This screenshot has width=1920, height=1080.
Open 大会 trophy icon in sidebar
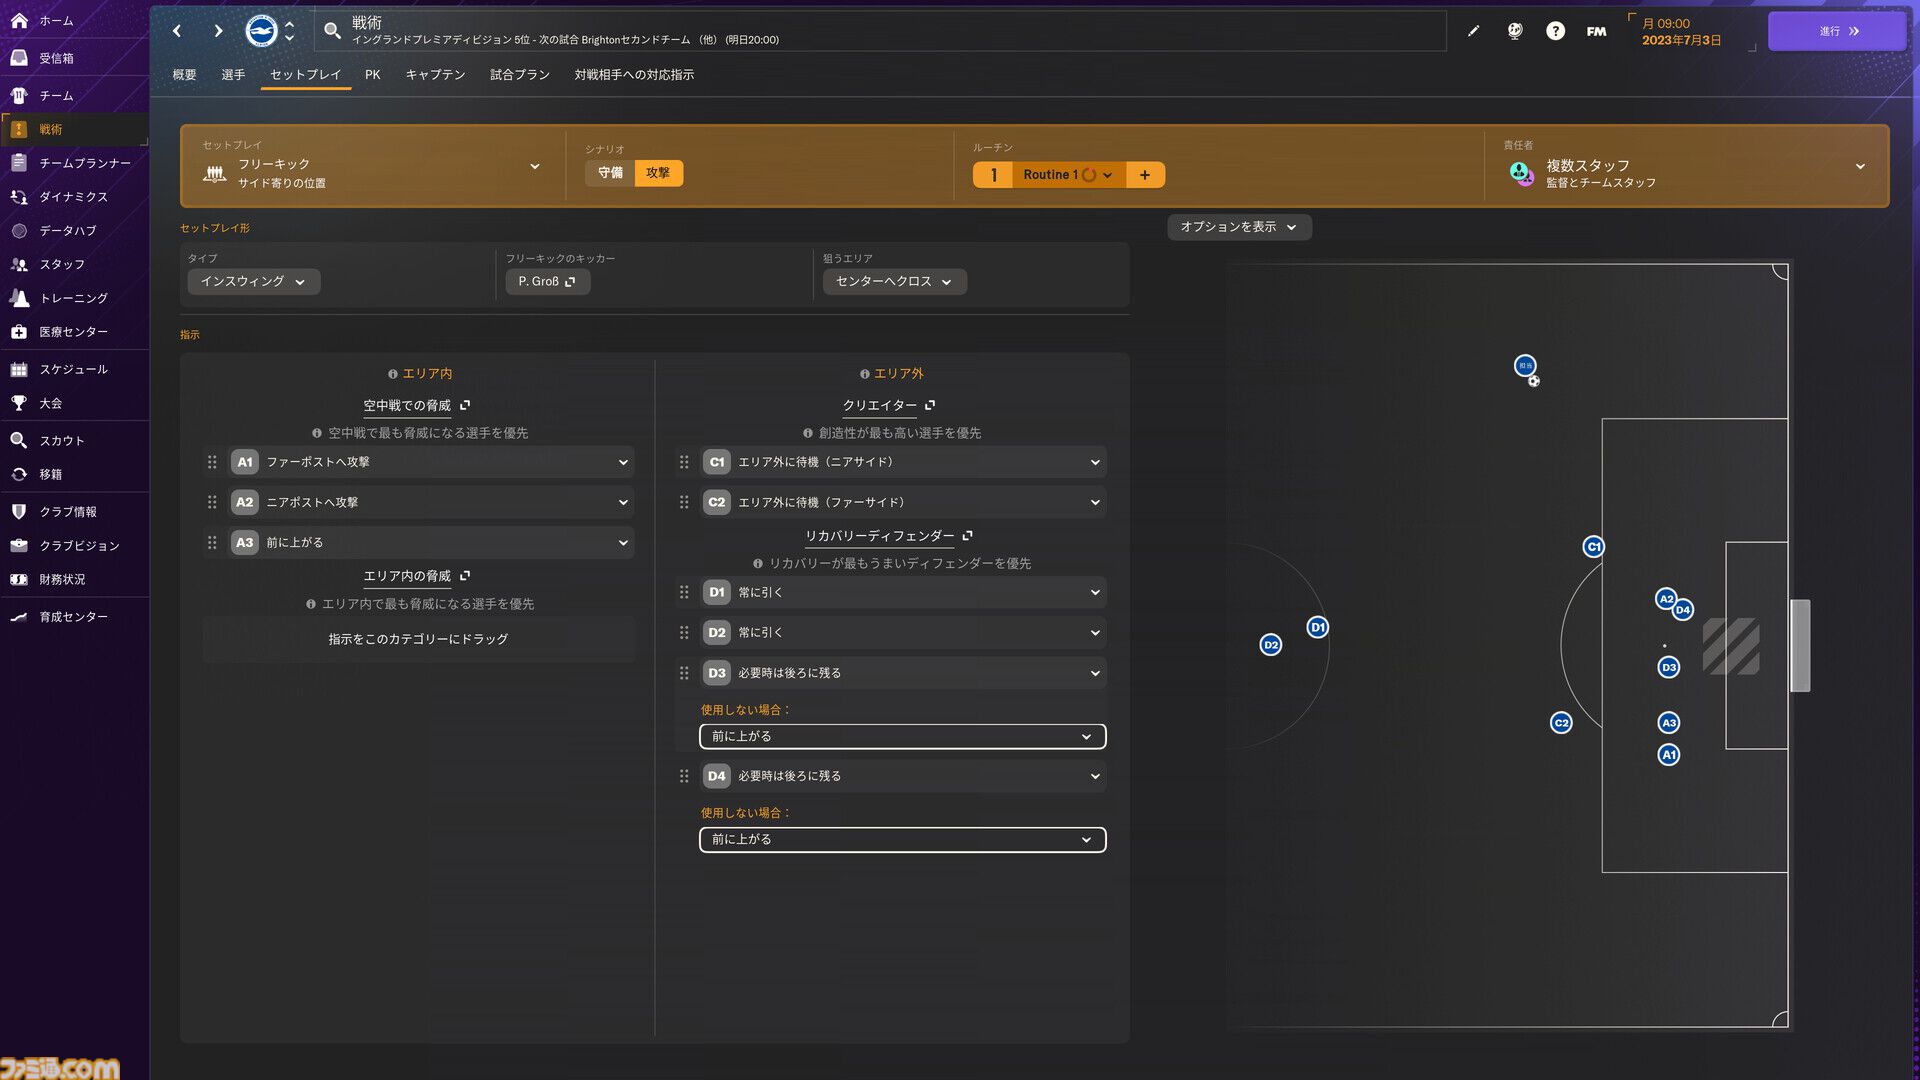click(19, 403)
